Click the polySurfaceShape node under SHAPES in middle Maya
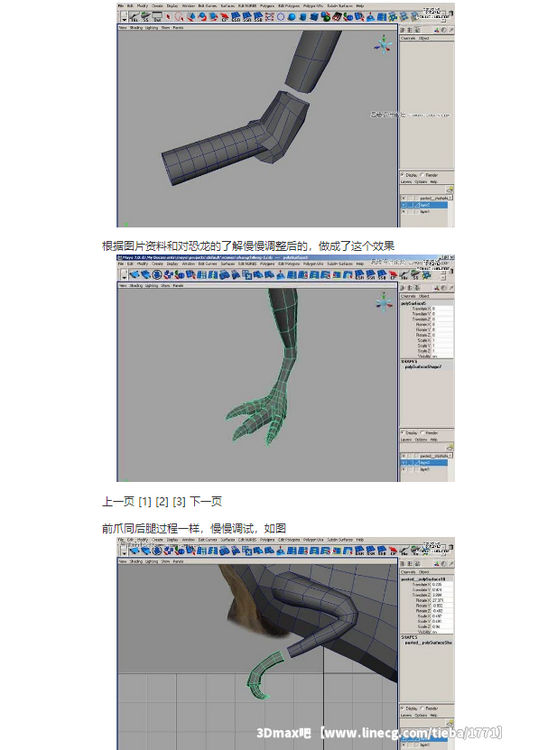This screenshot has width=538, height=750. tap(423, 367)
